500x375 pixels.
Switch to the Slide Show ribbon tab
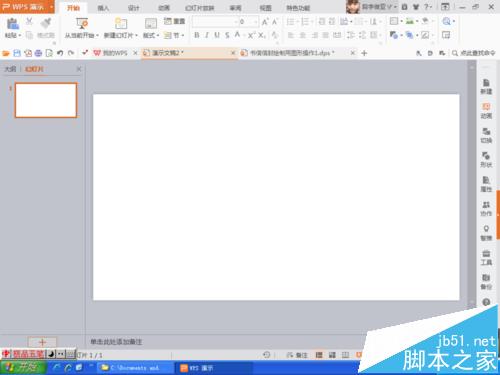tap(199, 8)
